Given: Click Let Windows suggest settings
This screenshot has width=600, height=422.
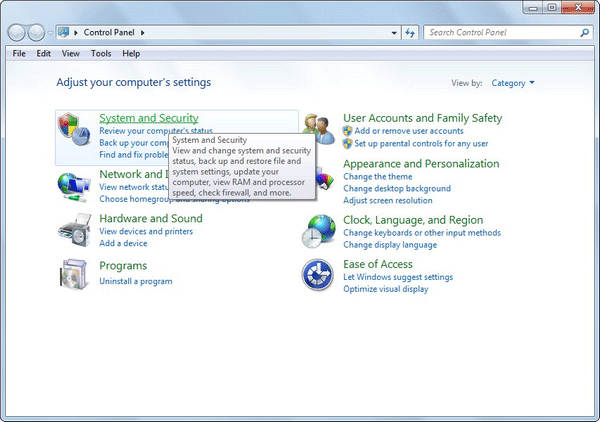Looking at the screenshot, I should click(398, 277).
